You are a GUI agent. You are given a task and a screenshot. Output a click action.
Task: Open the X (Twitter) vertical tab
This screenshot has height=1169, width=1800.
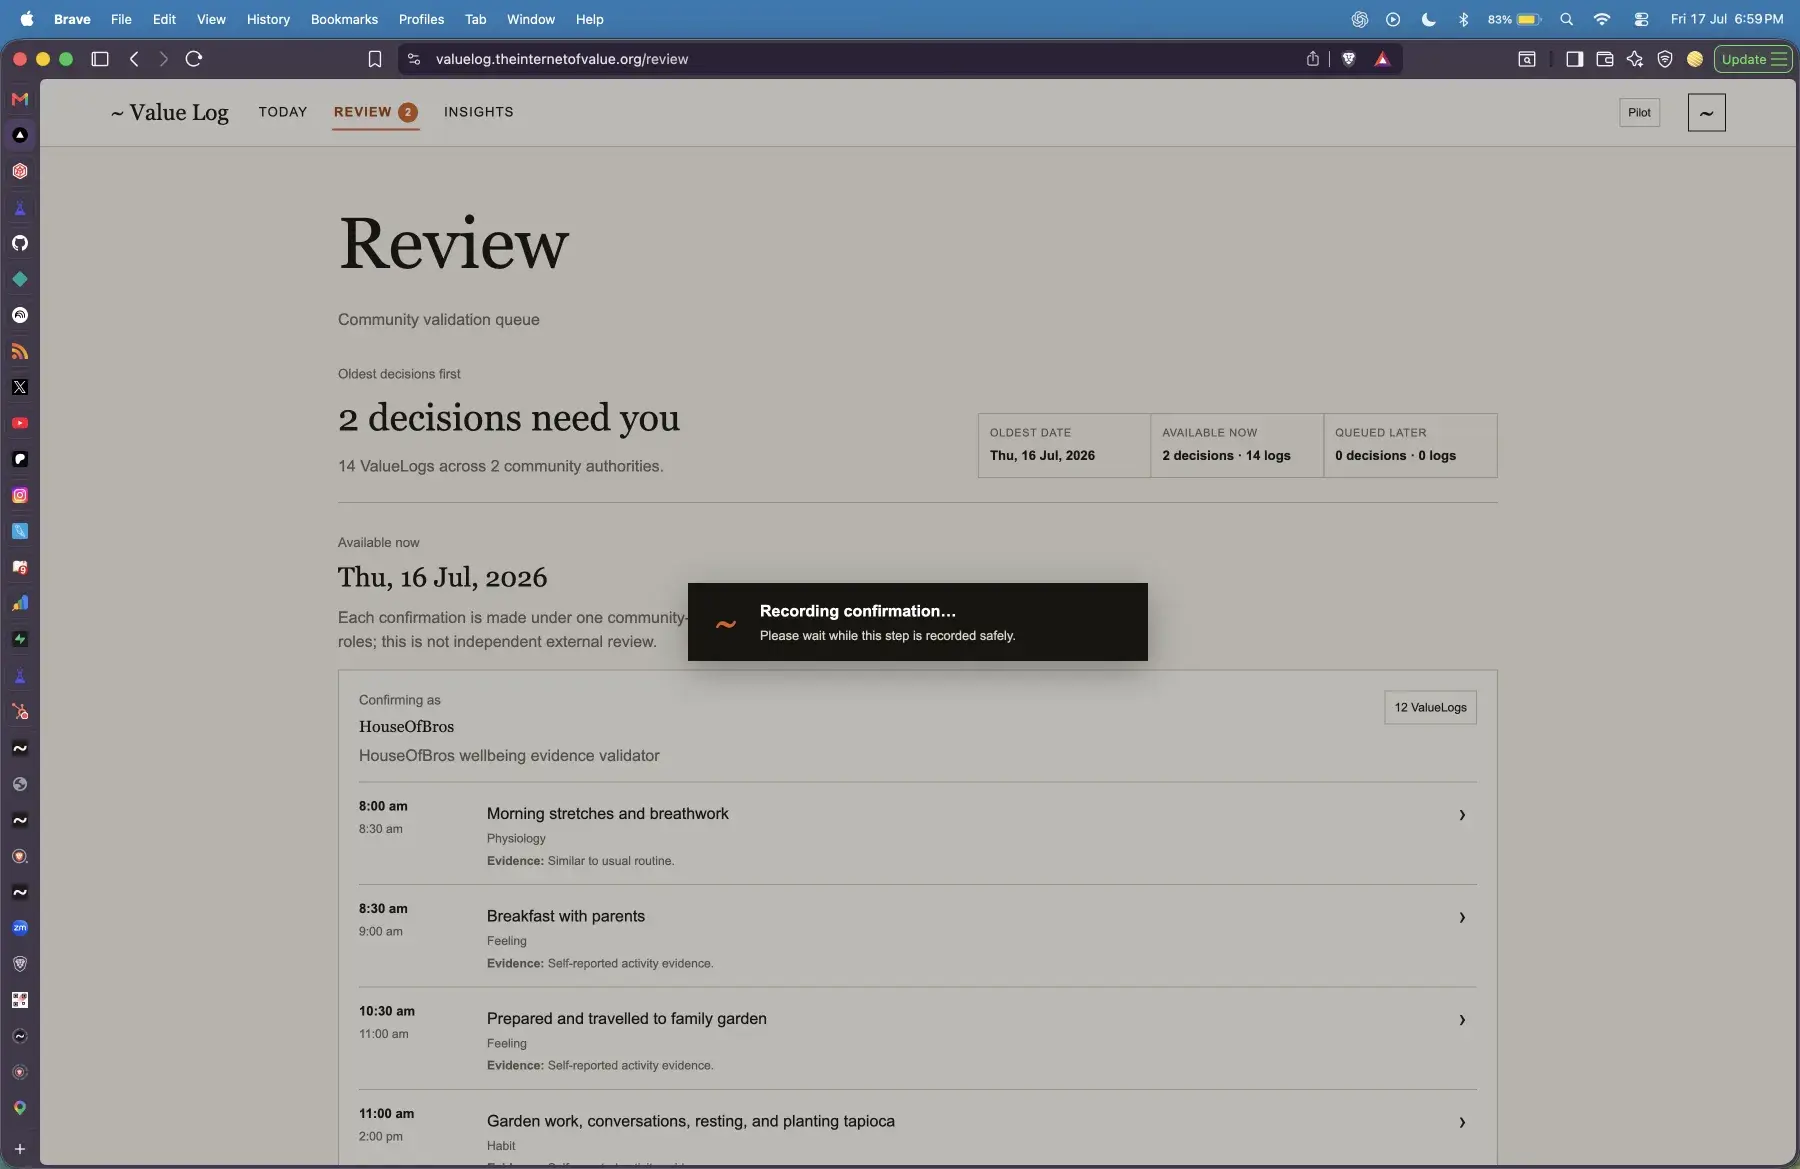[x=20, y=387]
